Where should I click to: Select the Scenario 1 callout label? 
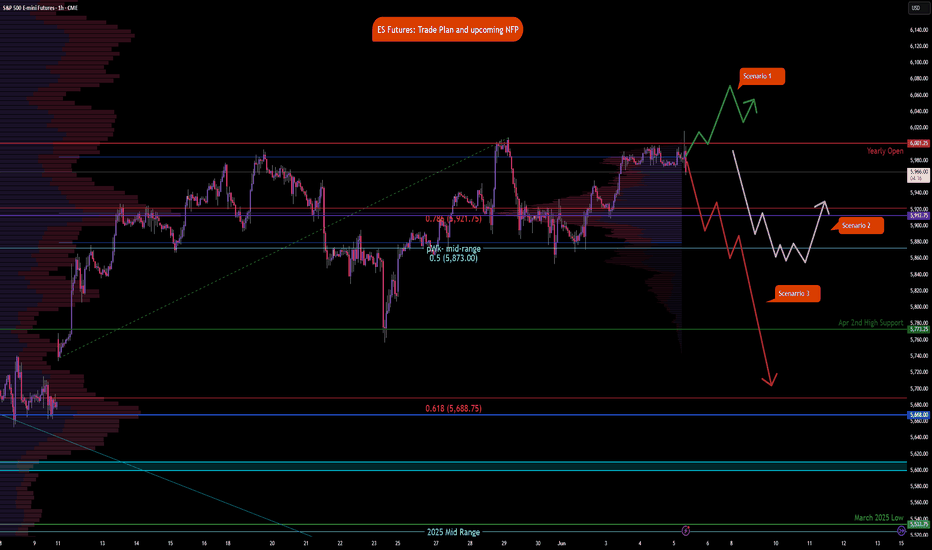761,77
